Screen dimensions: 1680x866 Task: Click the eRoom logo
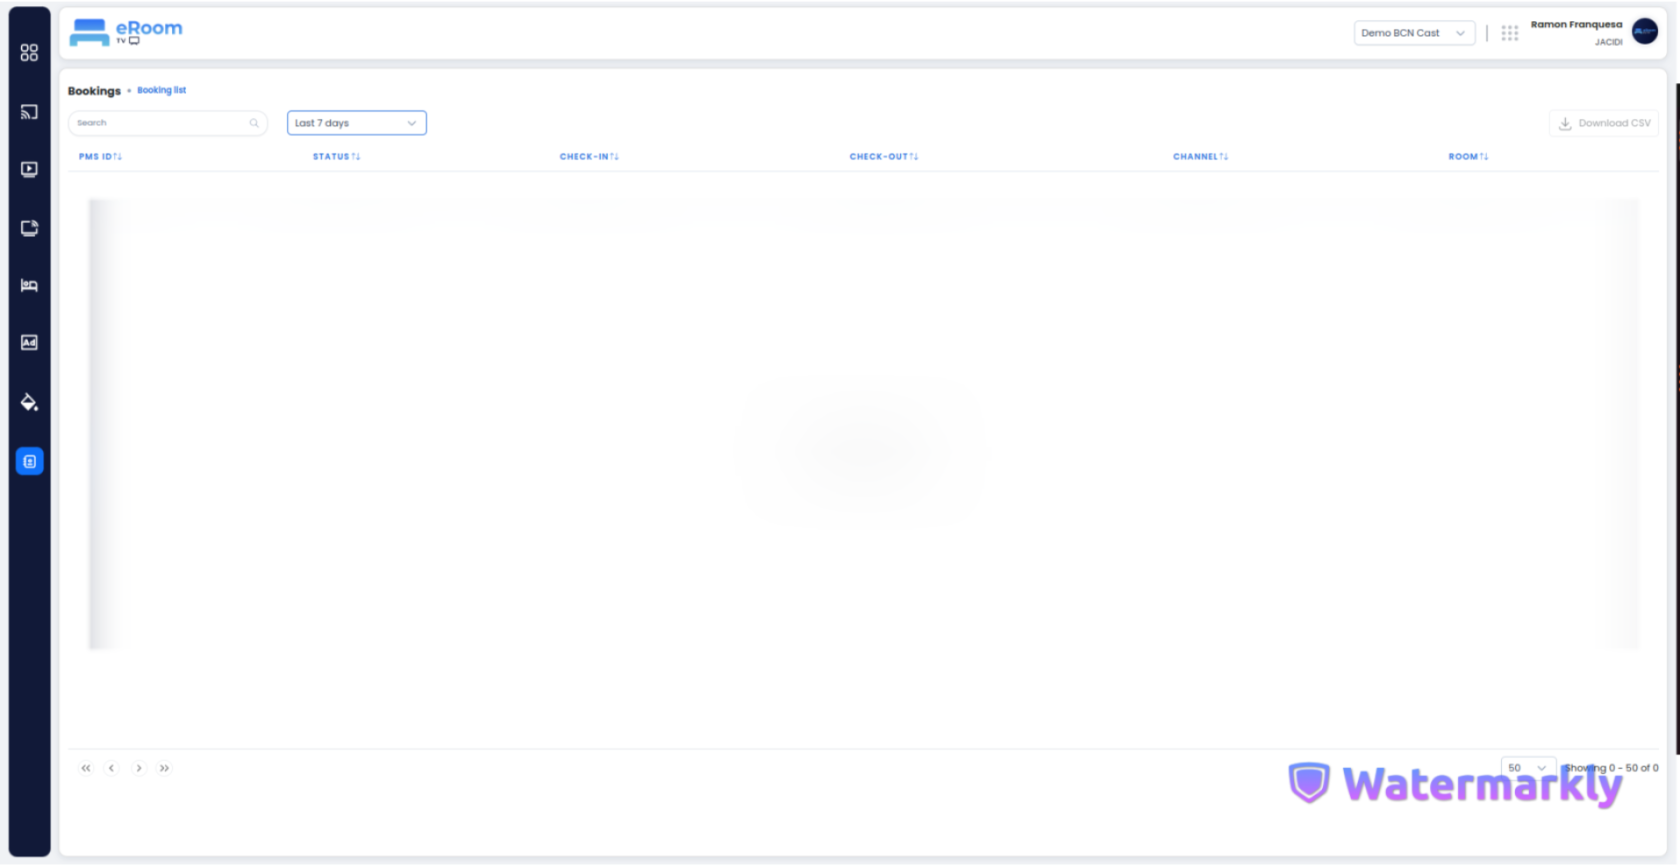click(126, 32)
